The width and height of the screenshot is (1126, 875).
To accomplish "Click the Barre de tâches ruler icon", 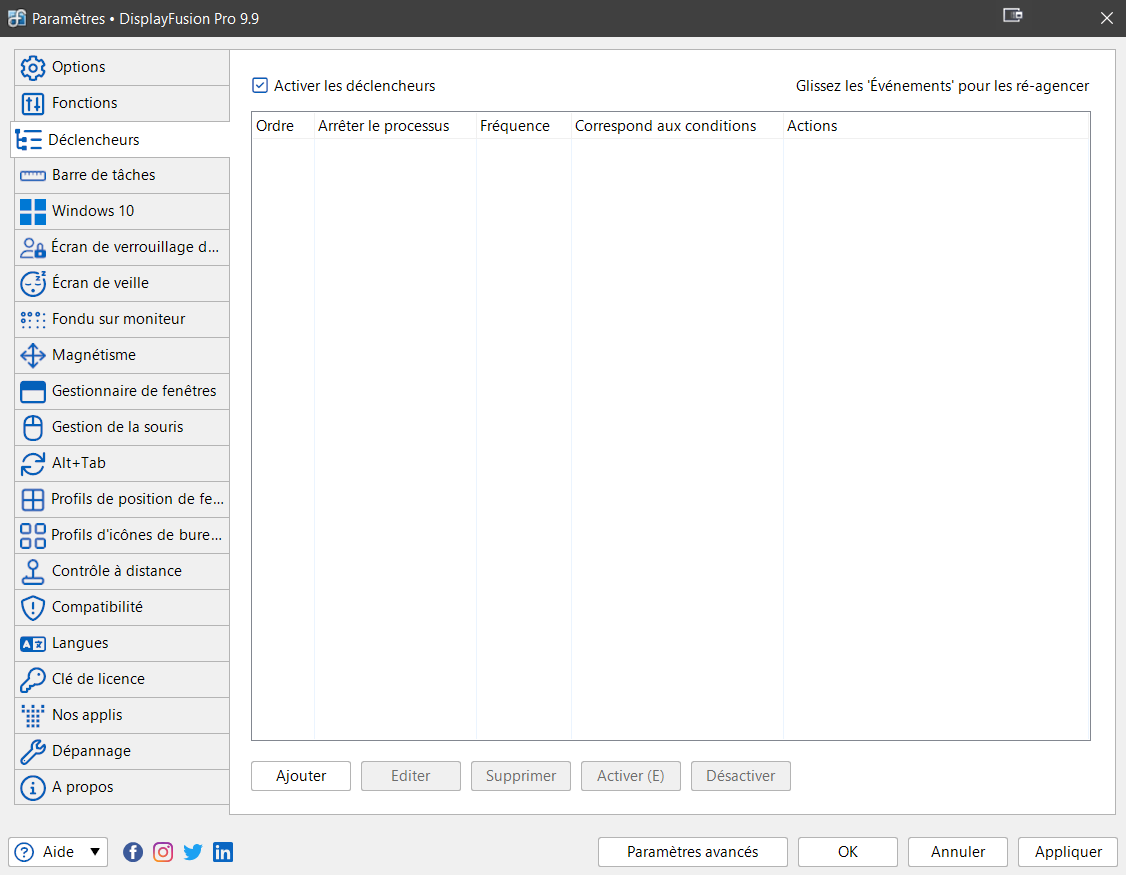I will 32,176.
